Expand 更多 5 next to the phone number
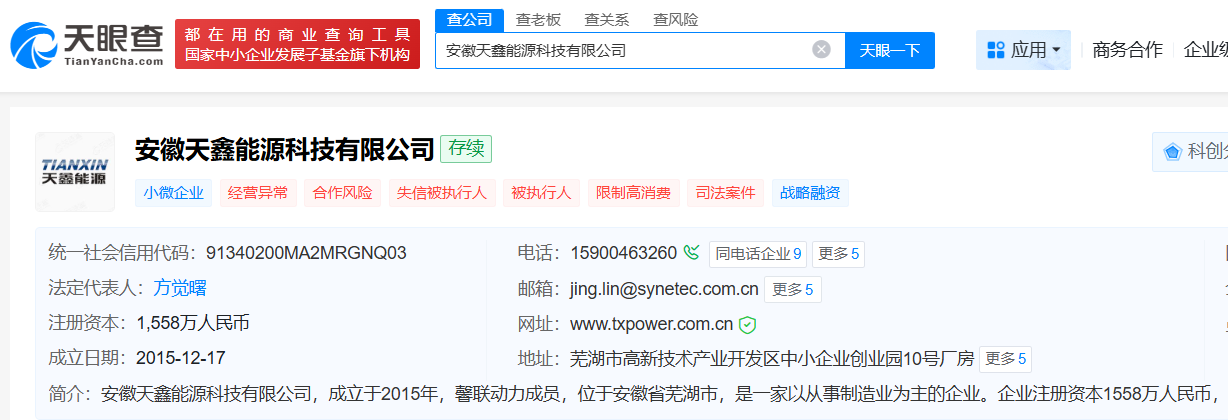This screenshot has height=420, width=1228. click(x=838, y=254)
